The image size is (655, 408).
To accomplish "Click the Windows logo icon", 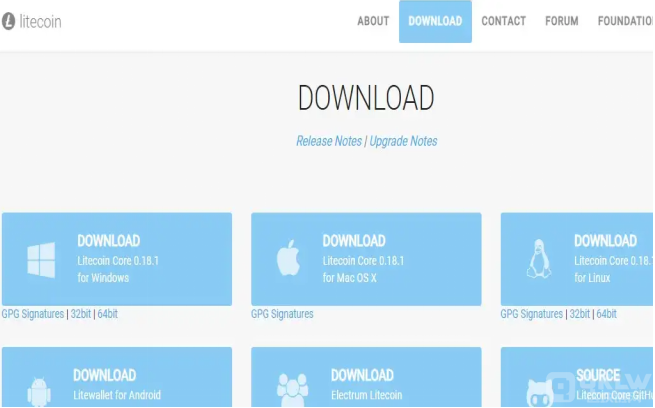I will point(41,260).
